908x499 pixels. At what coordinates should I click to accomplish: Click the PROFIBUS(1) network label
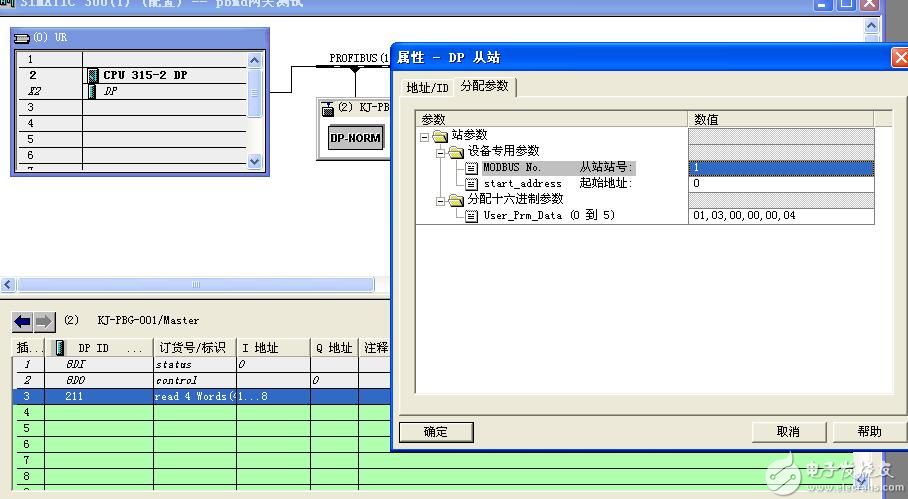tap(358, 58)
